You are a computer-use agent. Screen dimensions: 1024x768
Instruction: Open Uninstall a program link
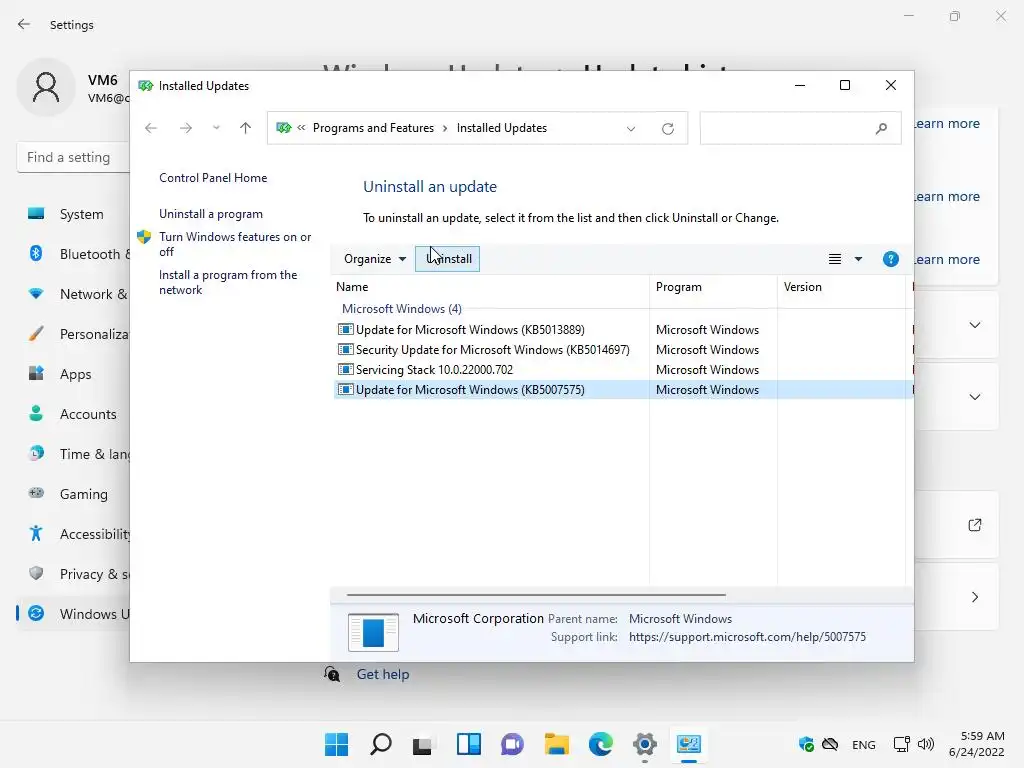(x=211, y=214)
